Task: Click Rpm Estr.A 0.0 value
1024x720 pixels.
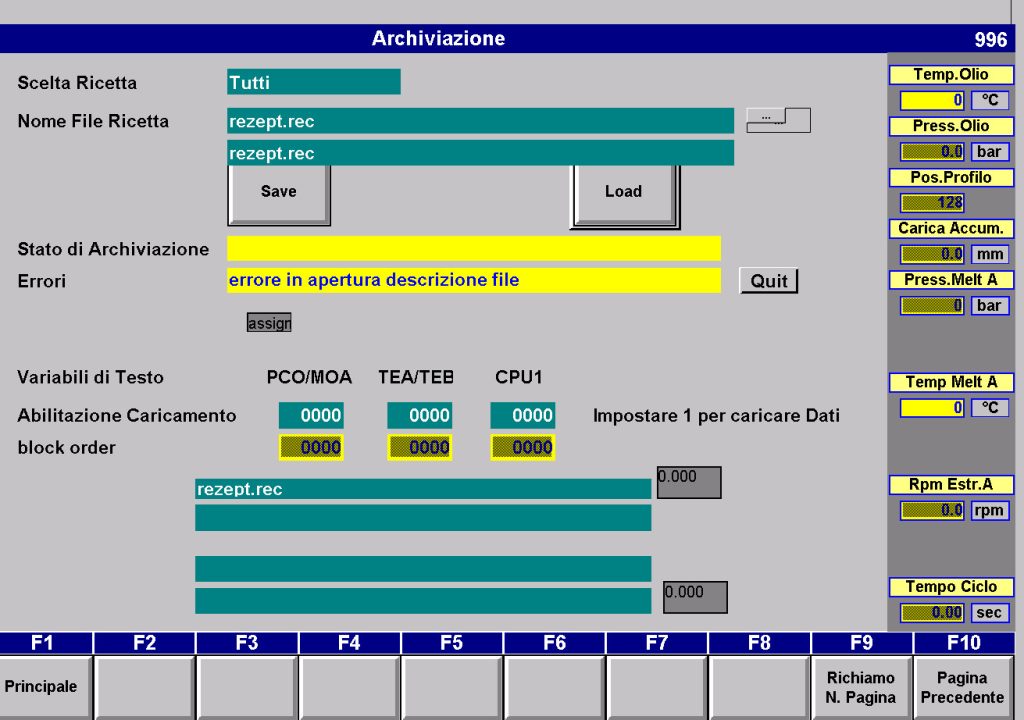Action: [932, 510]
